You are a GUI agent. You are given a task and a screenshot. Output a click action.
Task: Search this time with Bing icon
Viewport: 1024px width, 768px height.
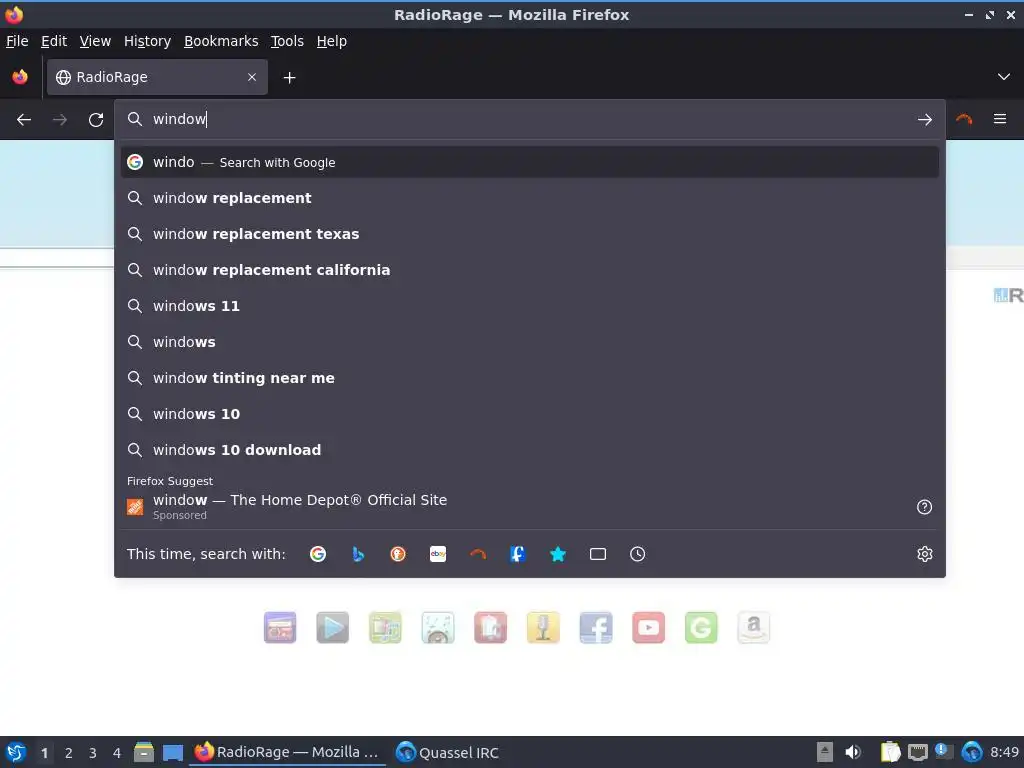click(358, 554)
